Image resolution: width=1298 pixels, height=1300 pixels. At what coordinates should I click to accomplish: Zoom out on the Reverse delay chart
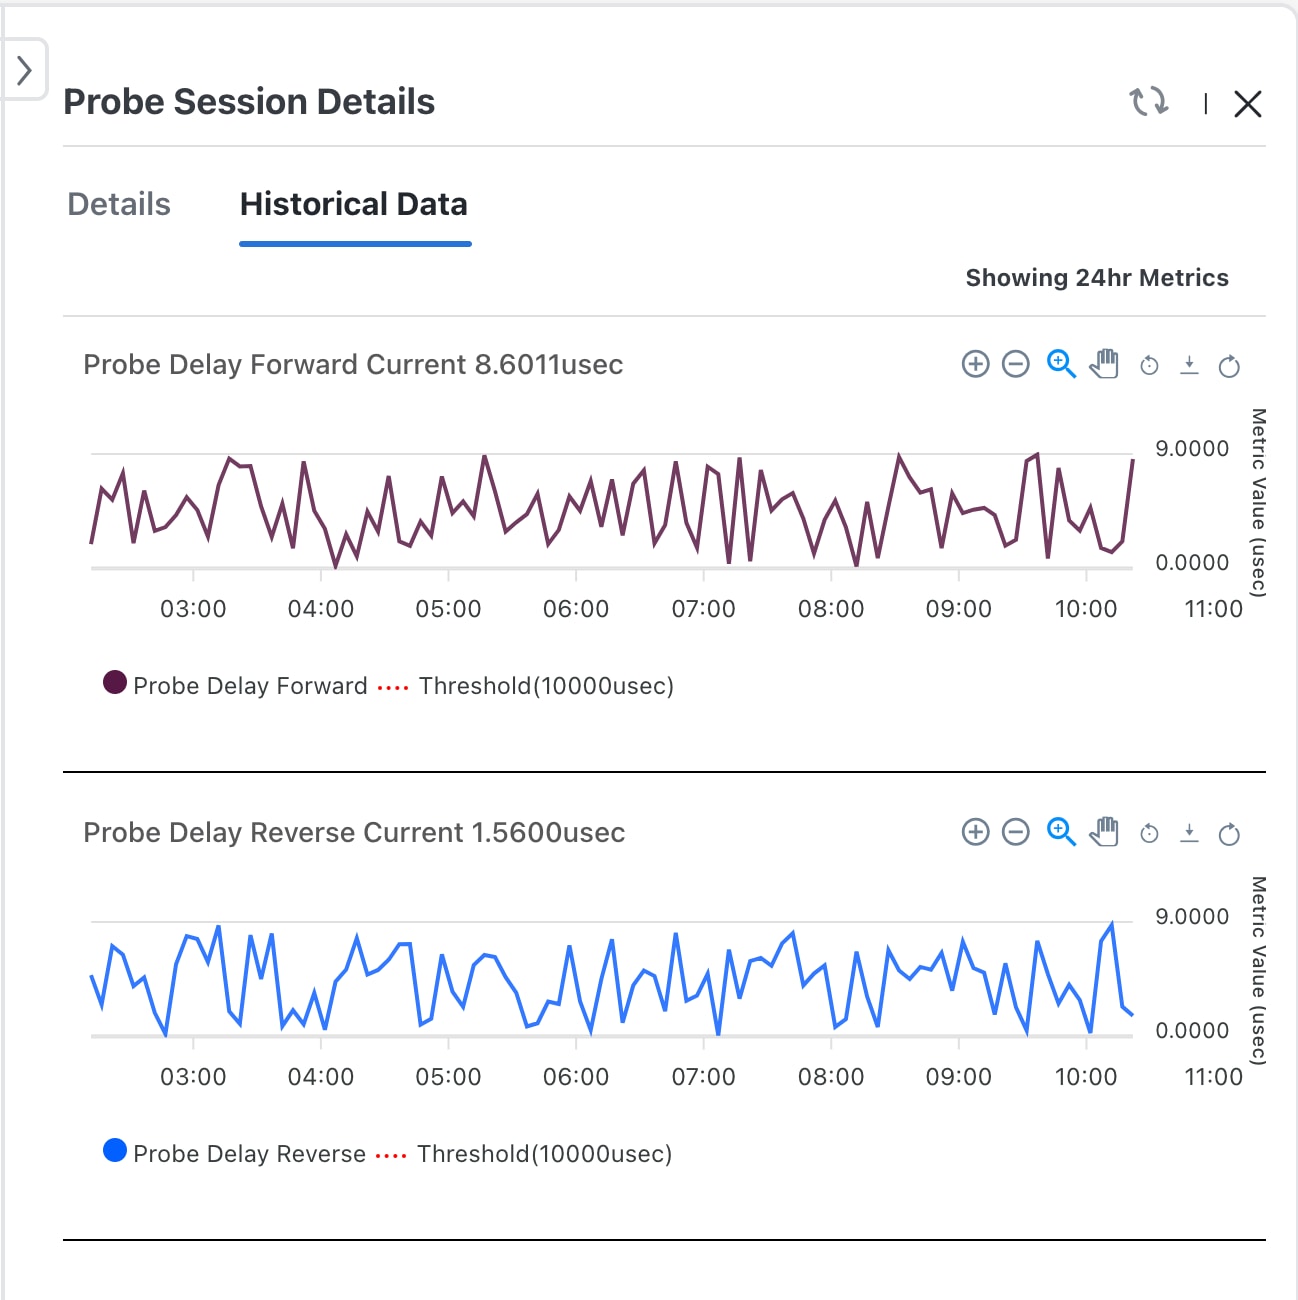click(x=1015, y=832)
